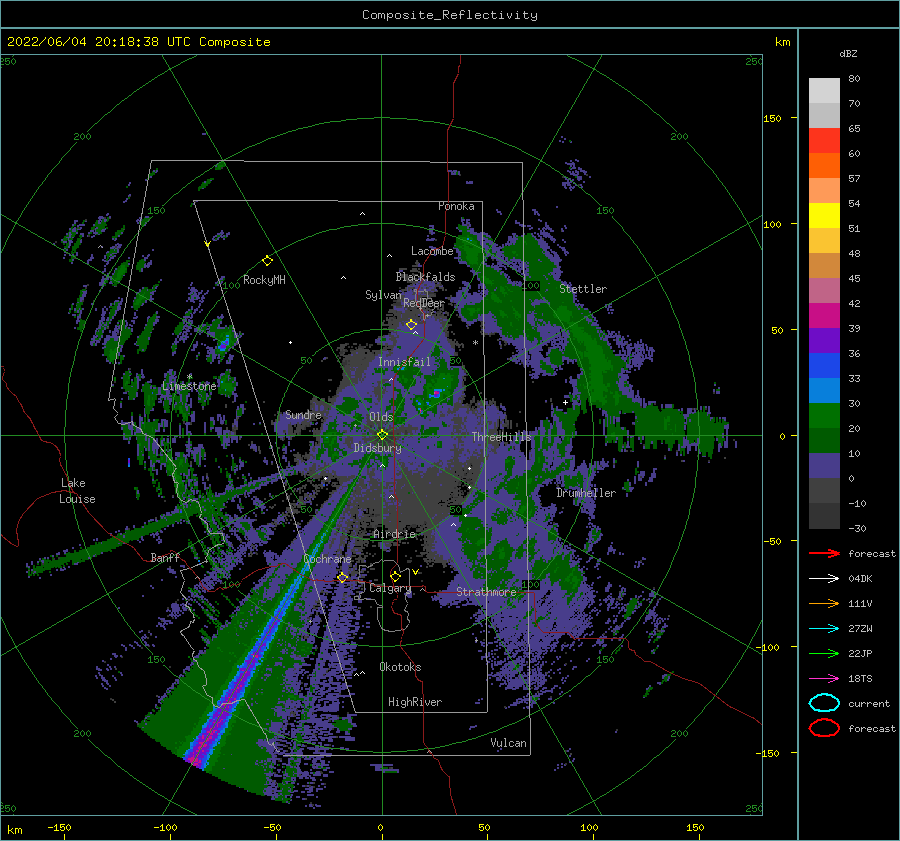Click the Drumheller label
The width and height of the screenshot is (900, 841).
point(586,493)
